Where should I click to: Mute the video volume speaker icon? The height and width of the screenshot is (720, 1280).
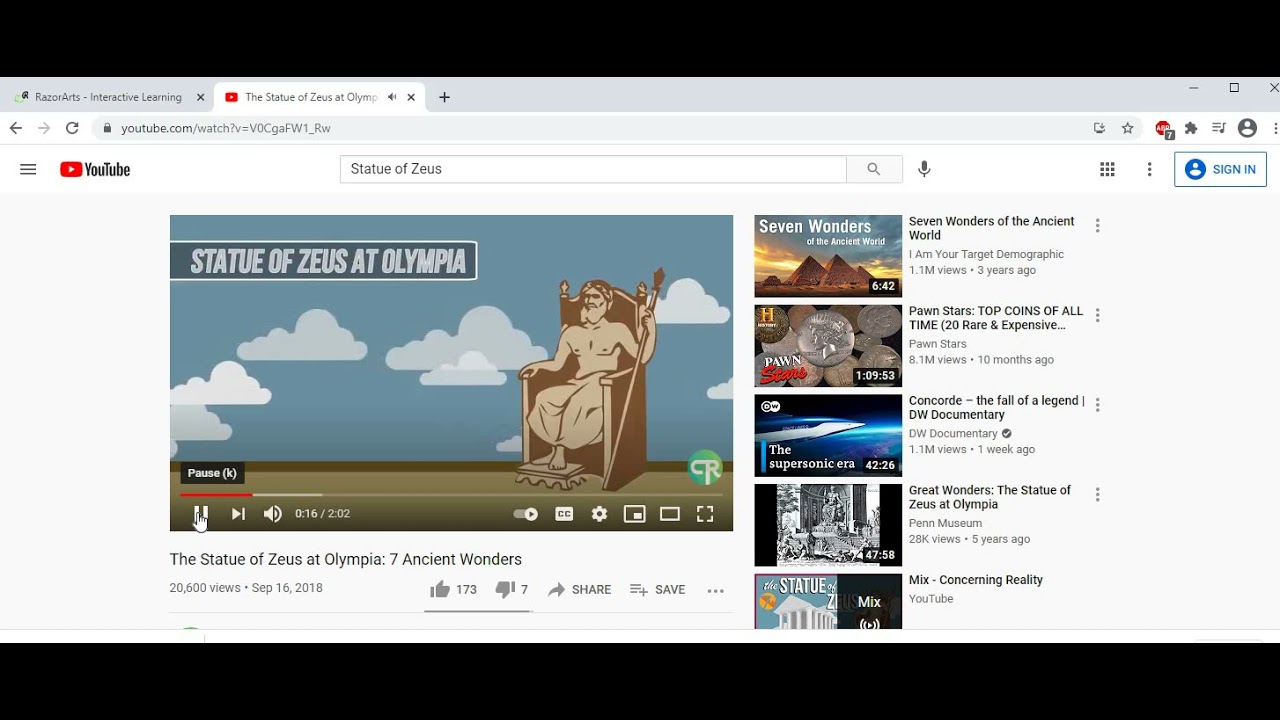click(272, 514)
